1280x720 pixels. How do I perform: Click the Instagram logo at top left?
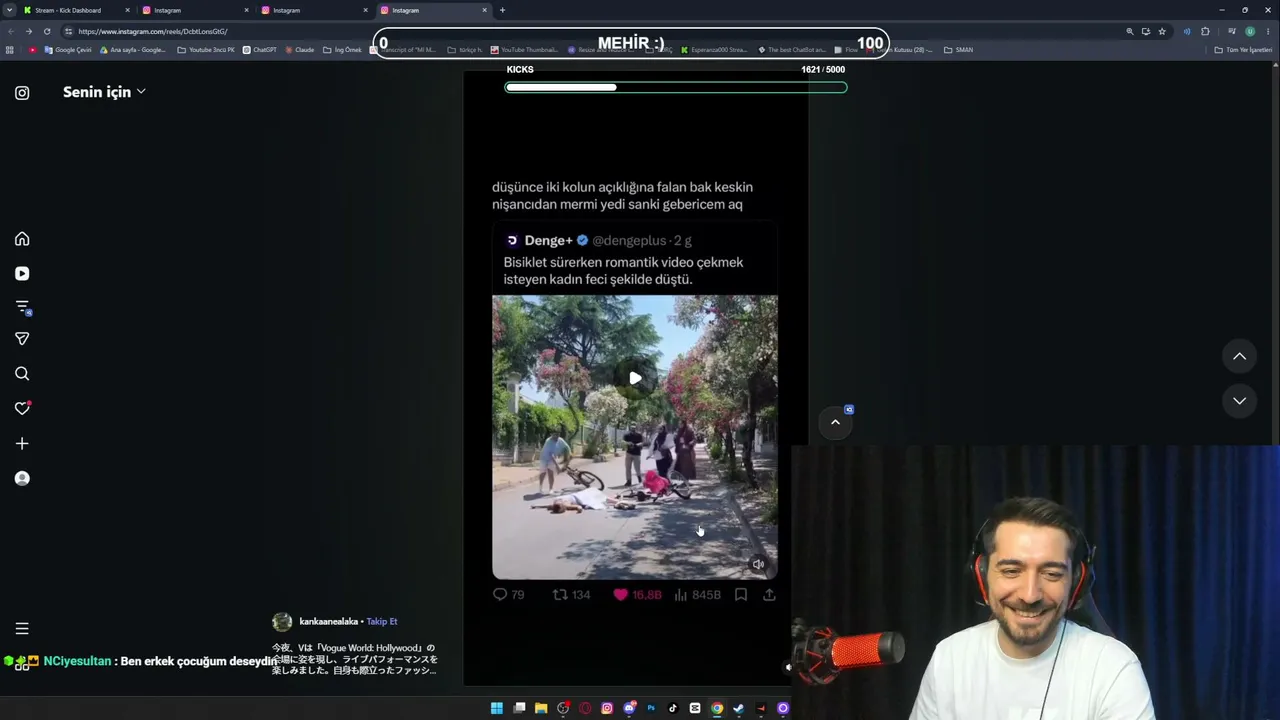coord(22,93)
